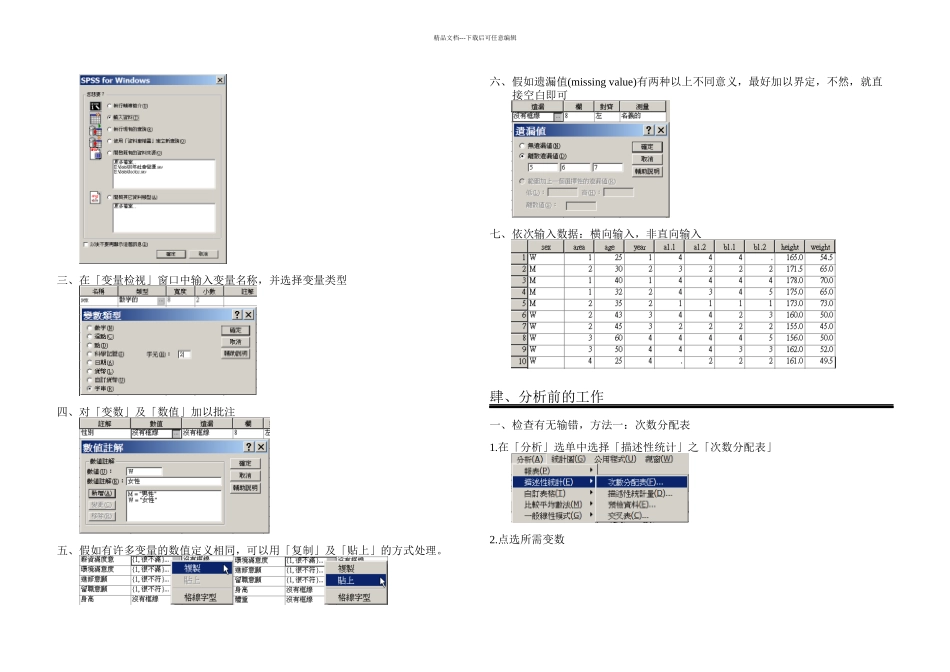Tick the don't-show-this-dialog-again checkbox
This screenshot has height=672, width=950.
pyautogui.click(x=85, y=244)
